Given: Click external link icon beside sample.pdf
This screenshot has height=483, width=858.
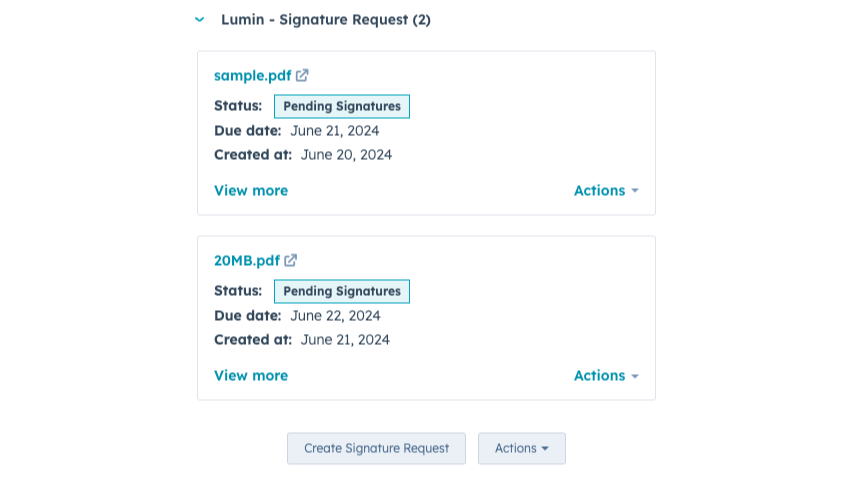Looking at the screenshot, I should (302, 75).
